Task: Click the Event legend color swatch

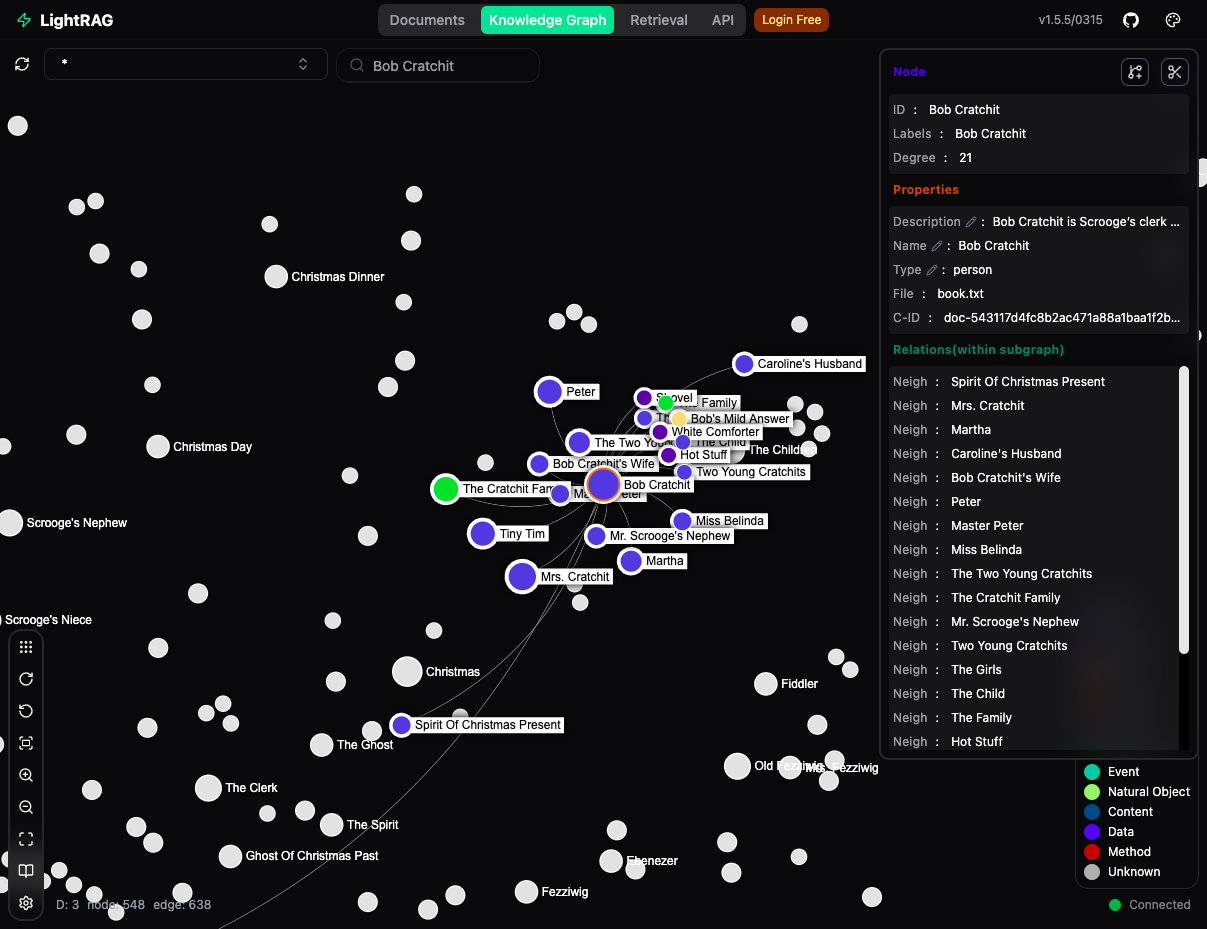Action: pos(1092,772)
